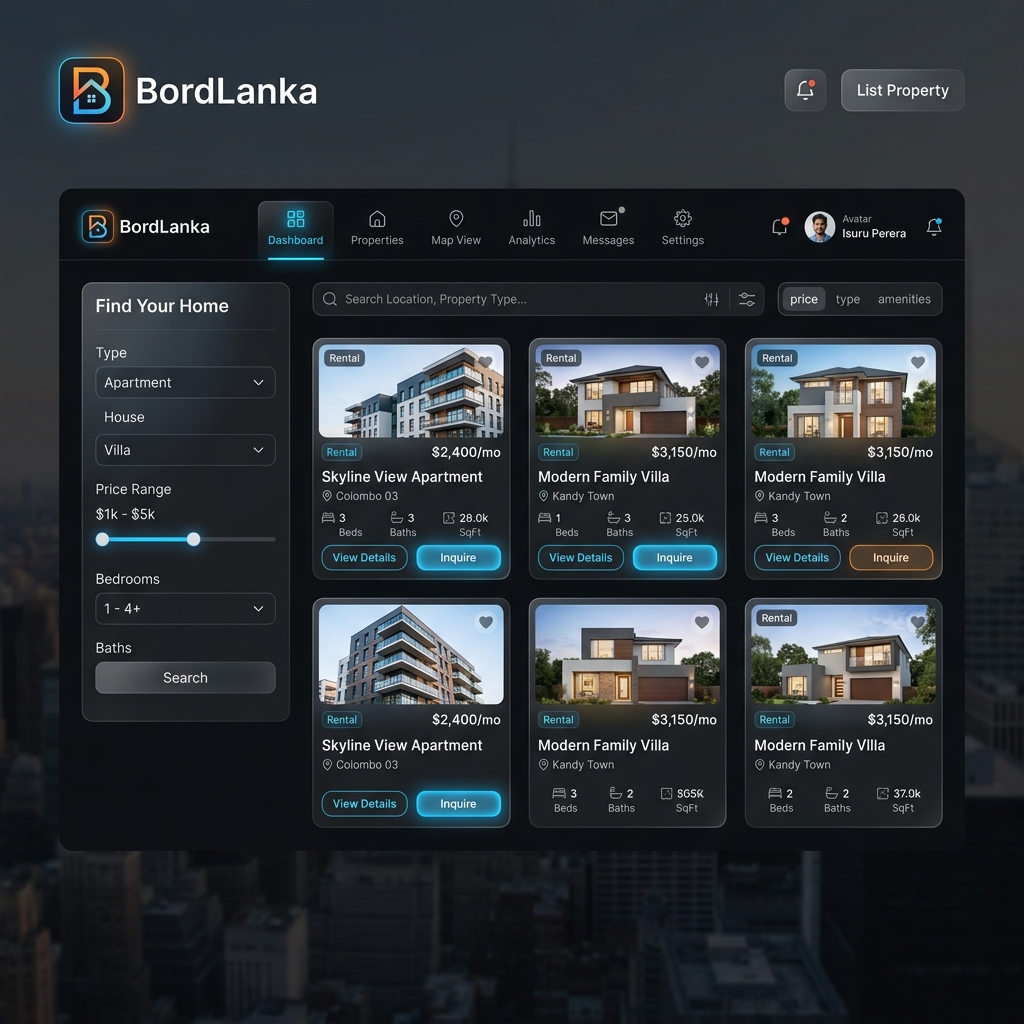
Task: Favorite the upper Skyline View Apartment via heart
Action: coord(485,362)
